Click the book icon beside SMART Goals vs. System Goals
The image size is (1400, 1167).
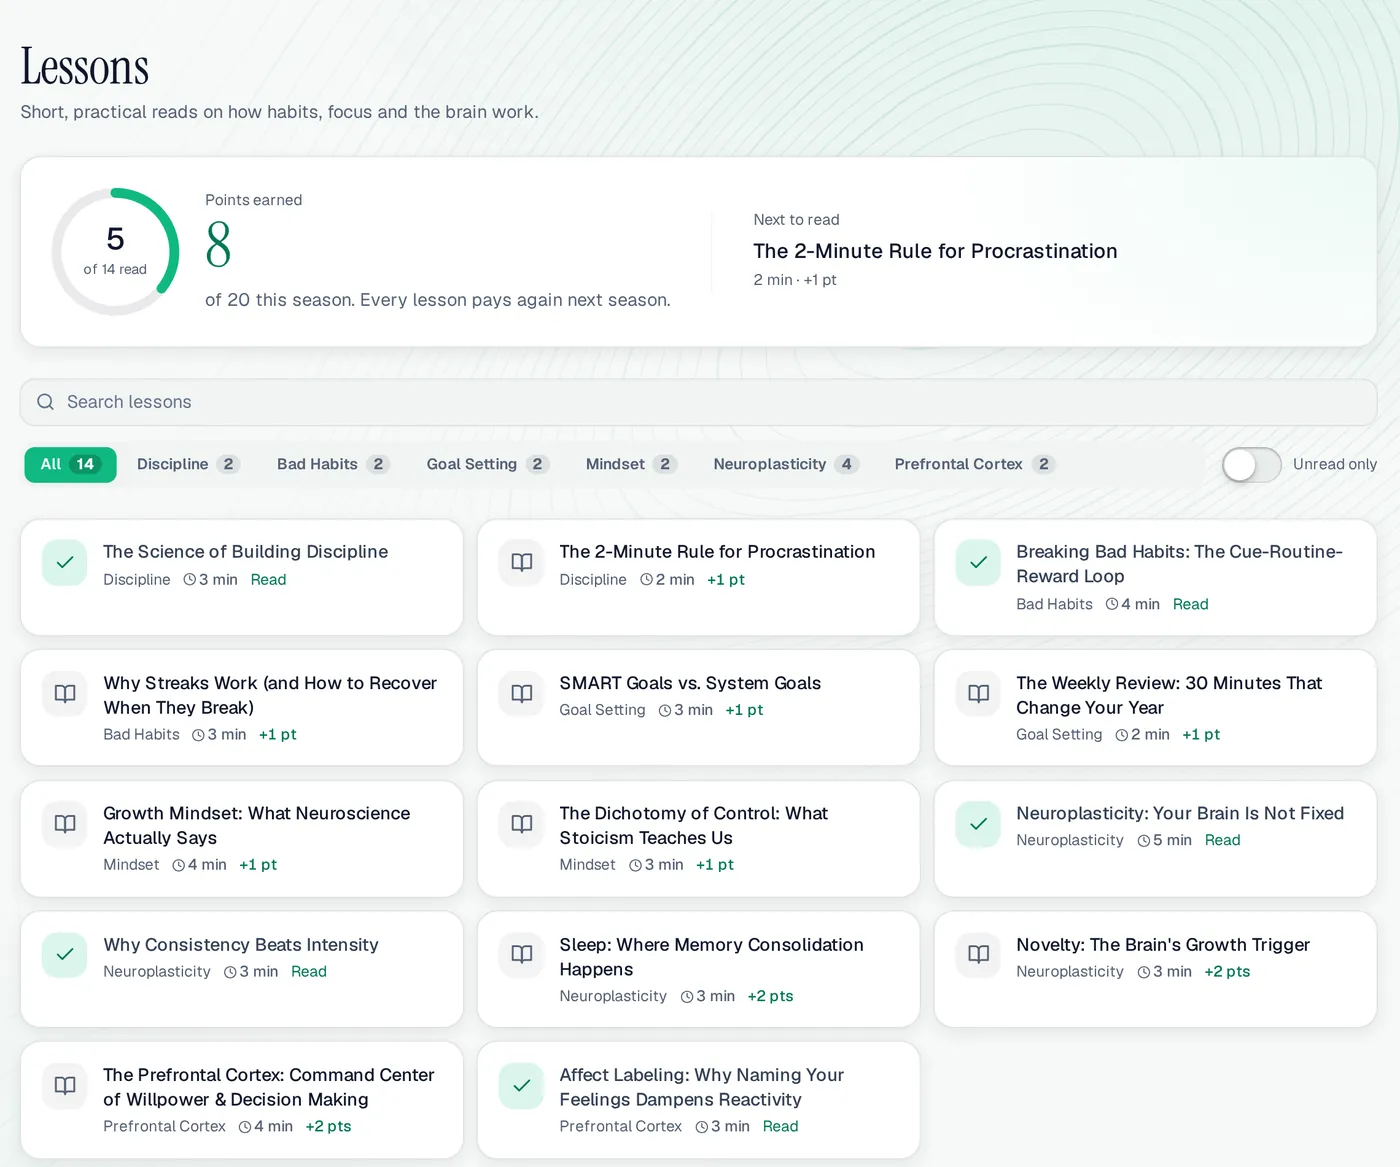(522, 694)
